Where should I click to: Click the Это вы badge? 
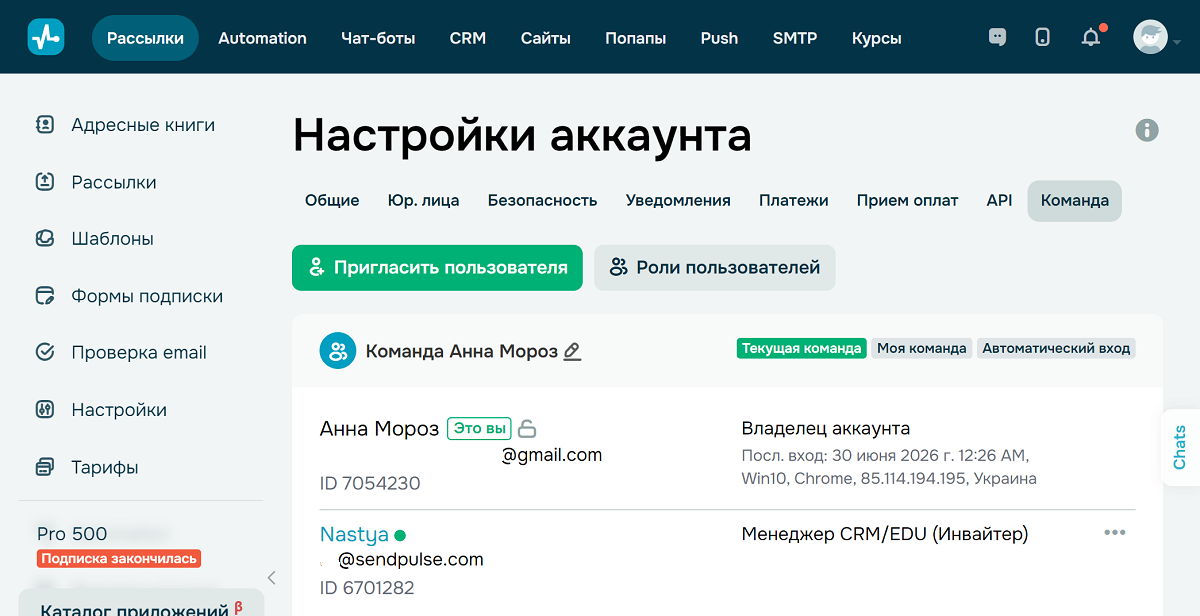click(479, 428)
